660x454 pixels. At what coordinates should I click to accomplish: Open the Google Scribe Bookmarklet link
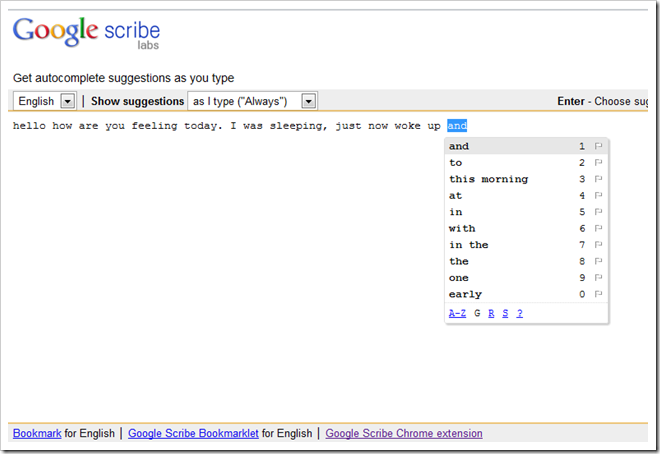point(193,433)
